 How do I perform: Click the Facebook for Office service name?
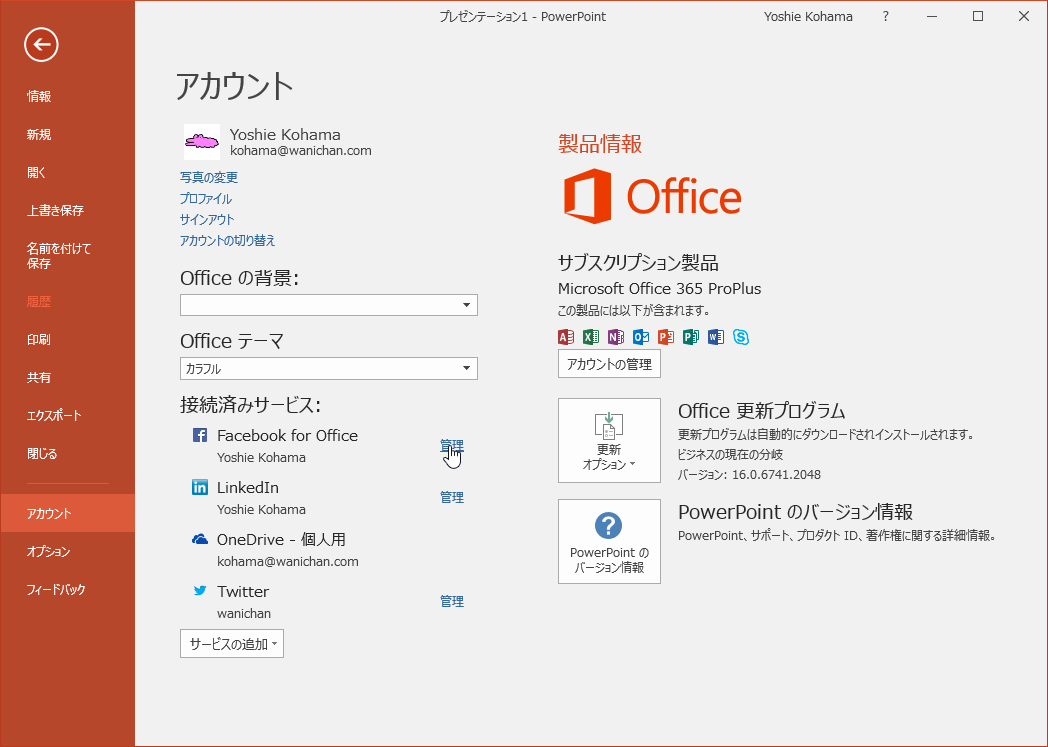[287, 436]
